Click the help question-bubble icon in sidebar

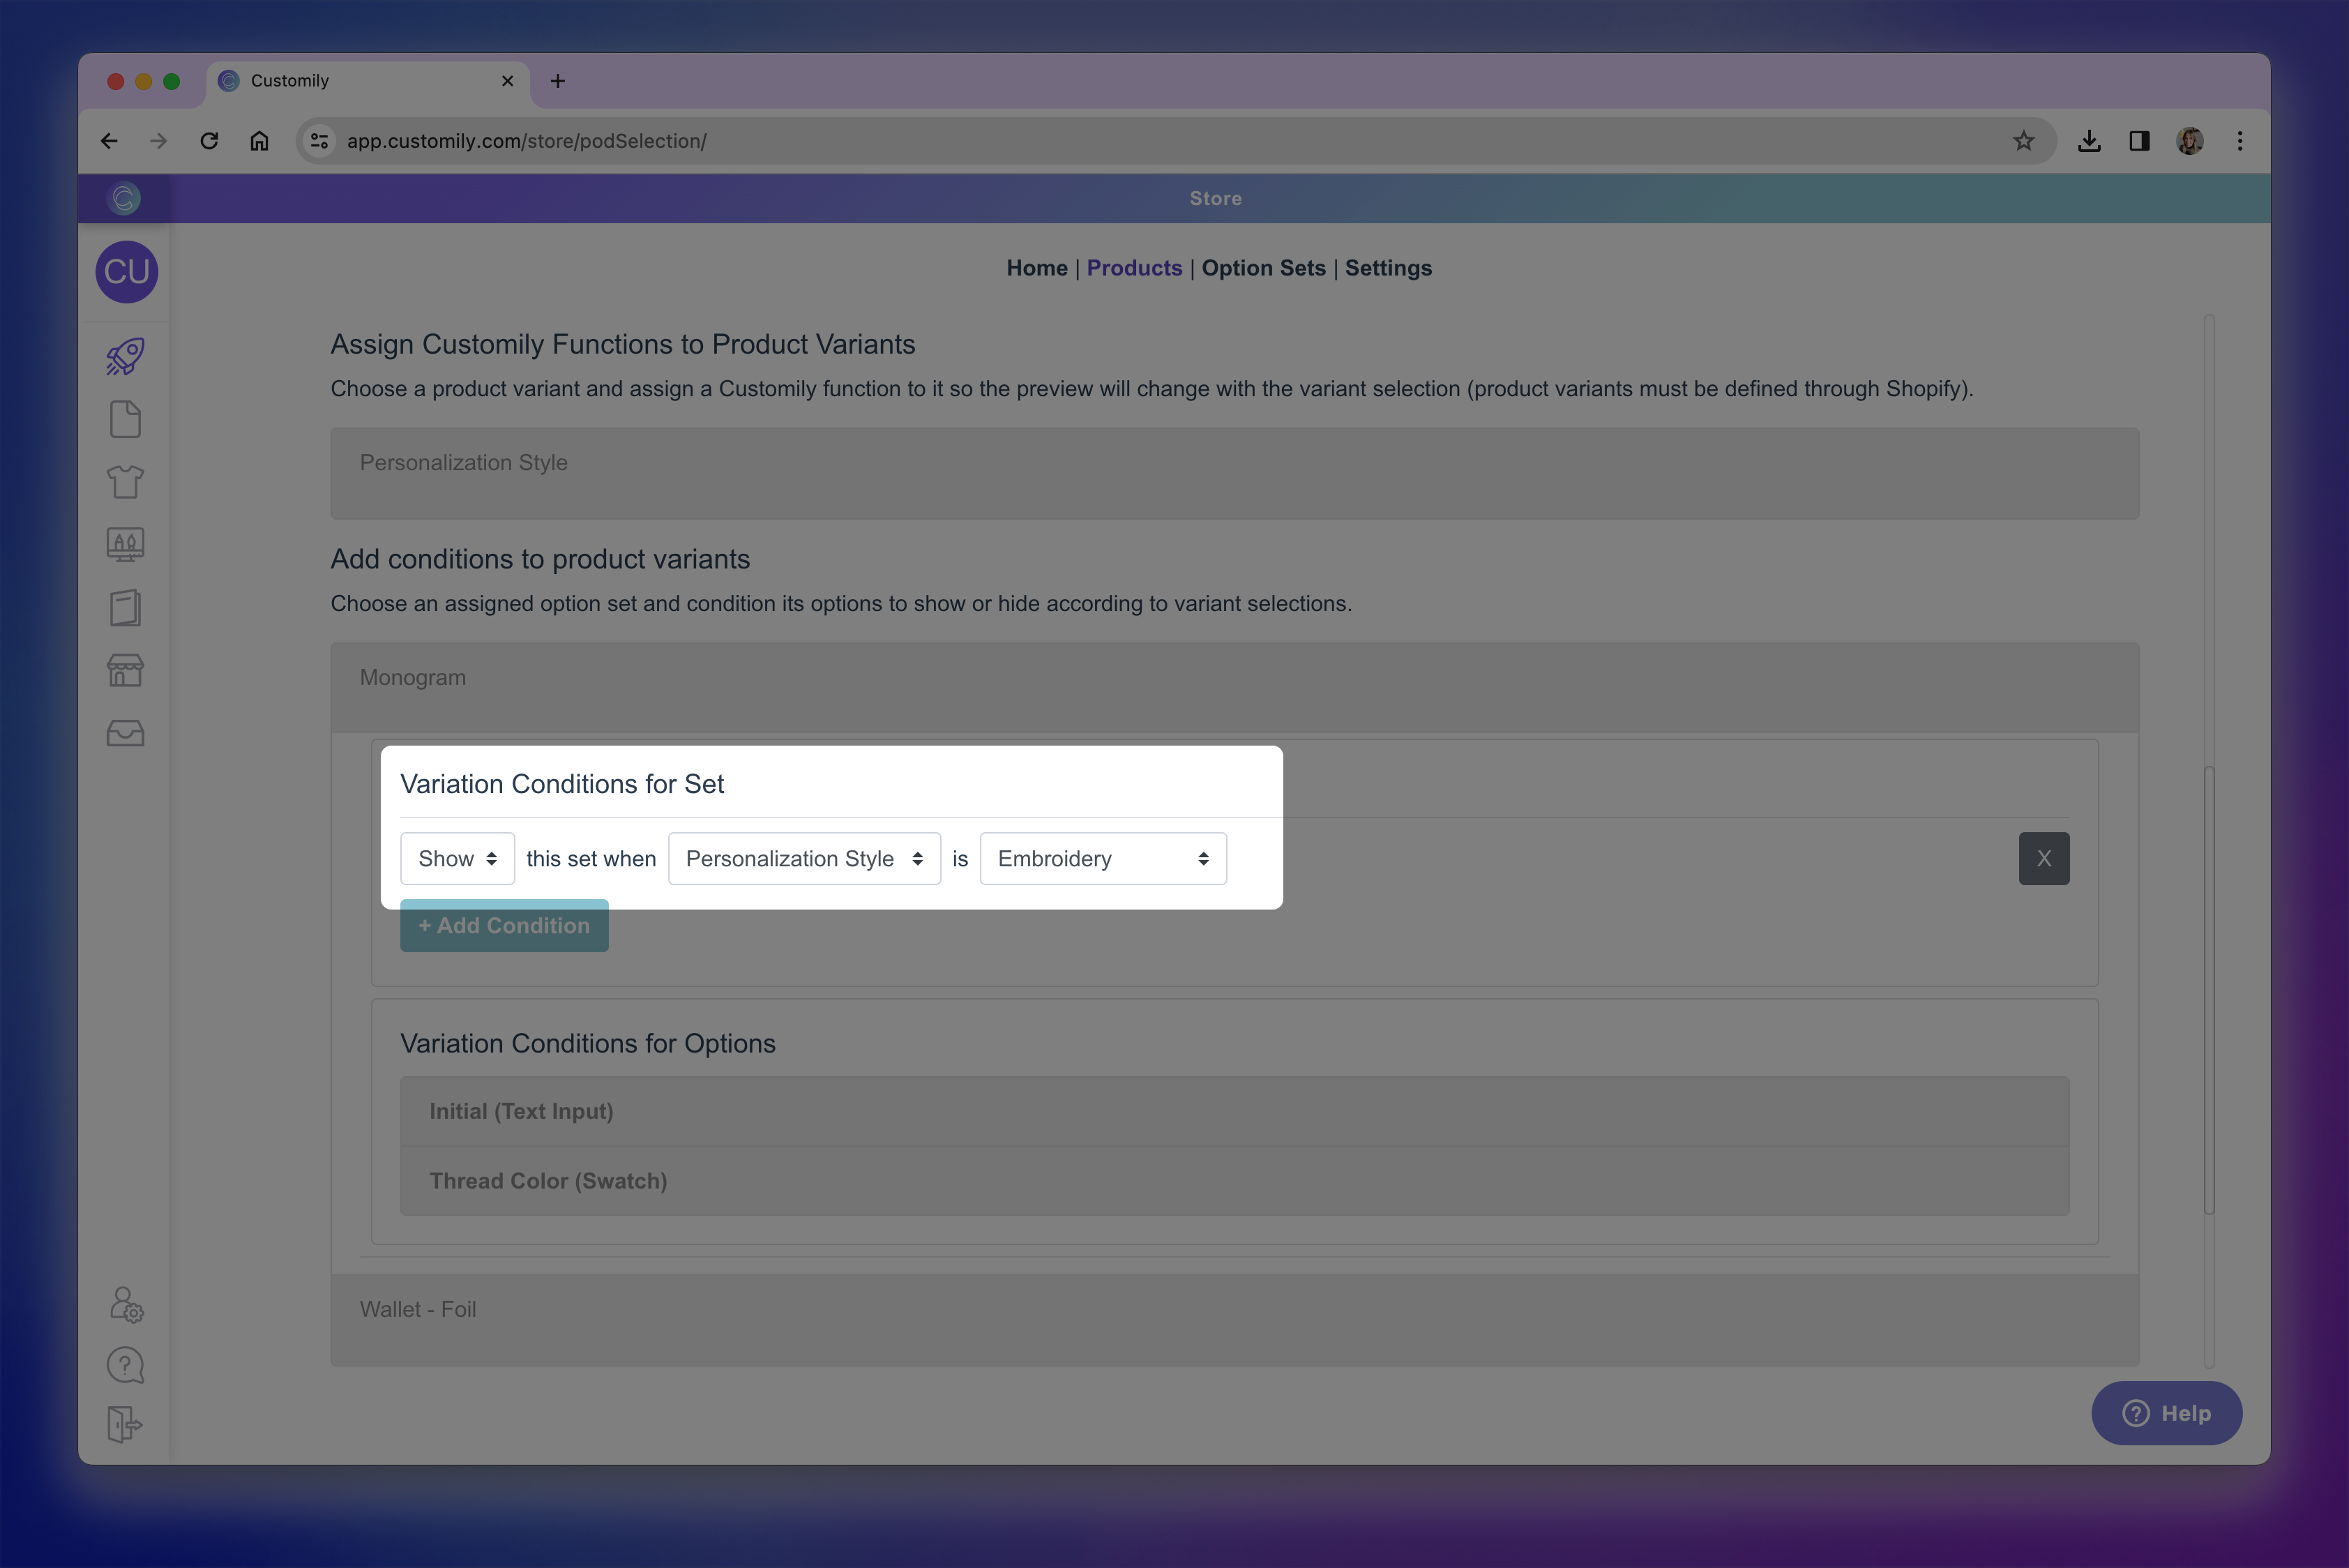click(124, 1364)
